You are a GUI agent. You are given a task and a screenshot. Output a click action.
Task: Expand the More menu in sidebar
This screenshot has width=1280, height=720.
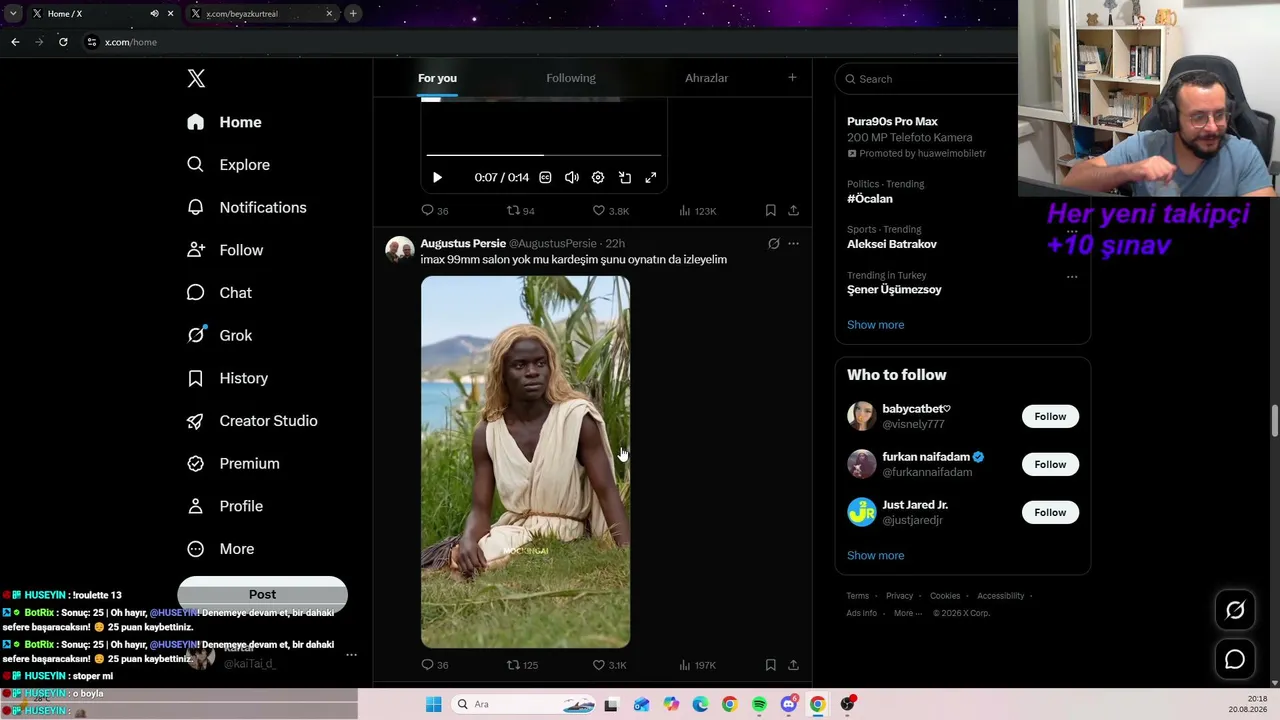[221, 549]
